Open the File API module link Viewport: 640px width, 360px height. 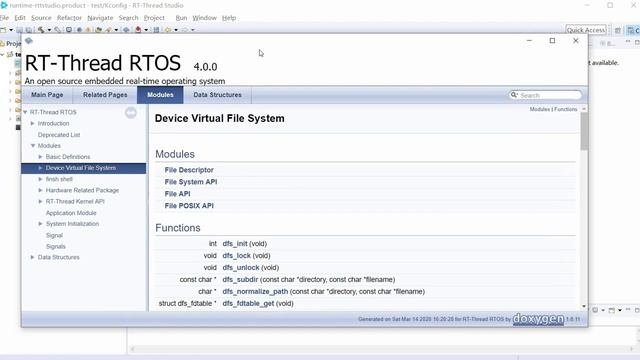[178, 194]
